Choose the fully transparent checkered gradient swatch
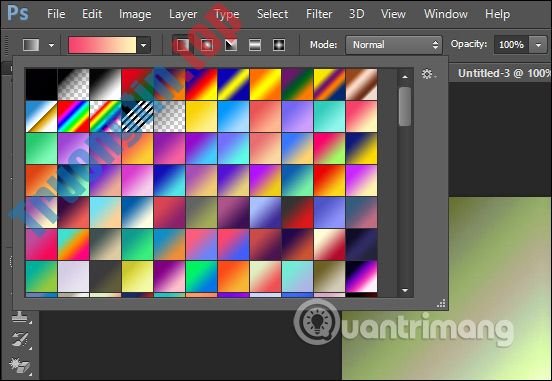This screenshot has height=381, width=552. coord(169,117)
